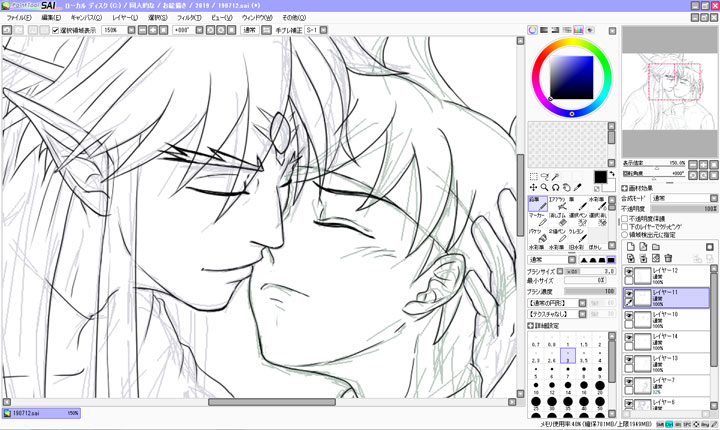Create a new normal layer
Image resolution: width=720 pixels, height=430 pixels.
tap(631, 247)
